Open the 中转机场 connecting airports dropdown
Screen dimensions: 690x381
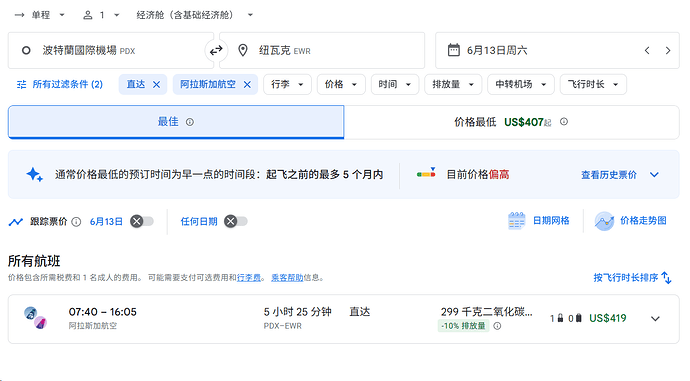tap(521, 84)
